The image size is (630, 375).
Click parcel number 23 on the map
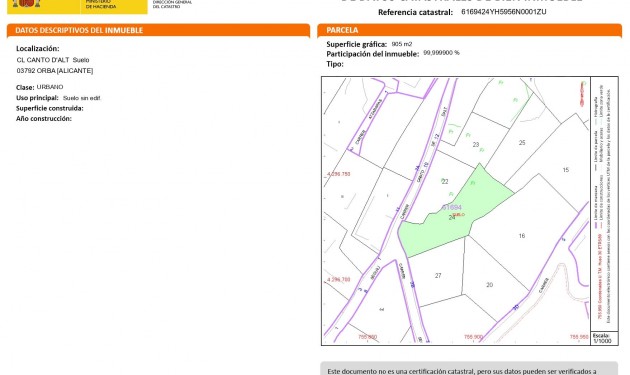(476, 145)
